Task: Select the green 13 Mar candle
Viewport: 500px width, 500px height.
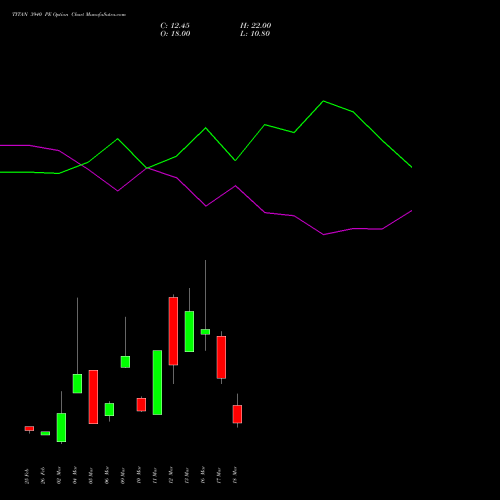Action: [189, 331]
